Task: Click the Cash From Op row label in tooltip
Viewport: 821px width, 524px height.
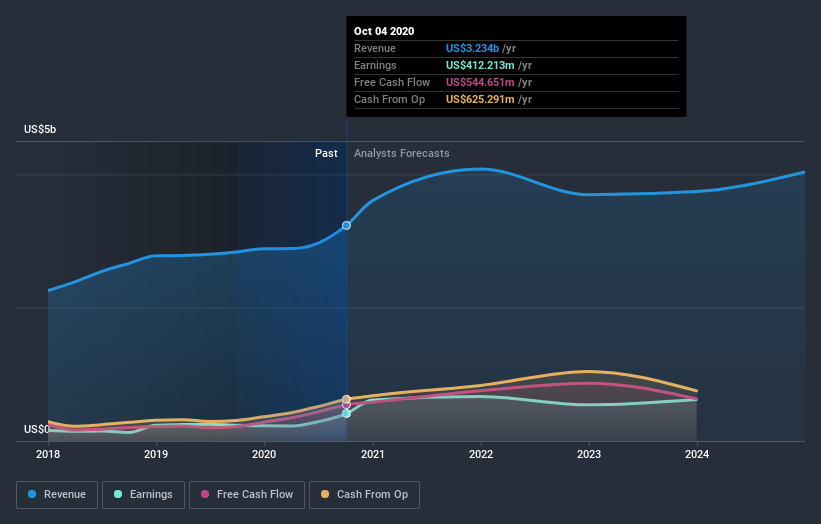Action: [x=390, y=99]
